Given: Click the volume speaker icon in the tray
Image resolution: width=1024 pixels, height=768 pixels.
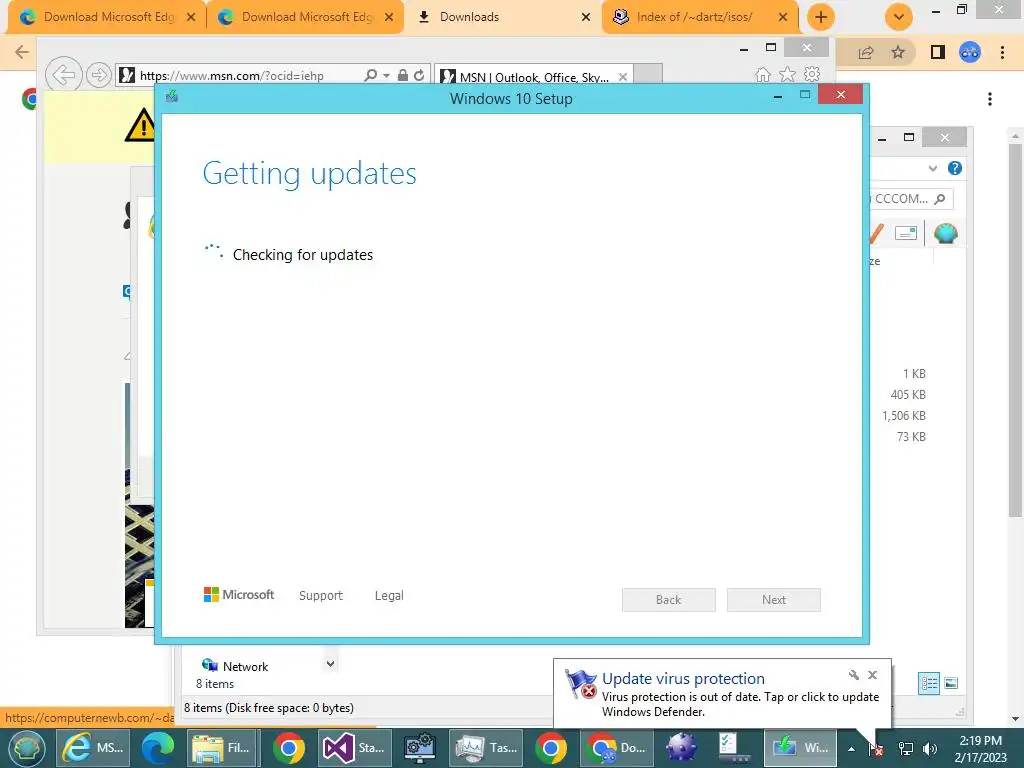Looking at the screenshot, I should pyautogui.click(x=930, y=749).
